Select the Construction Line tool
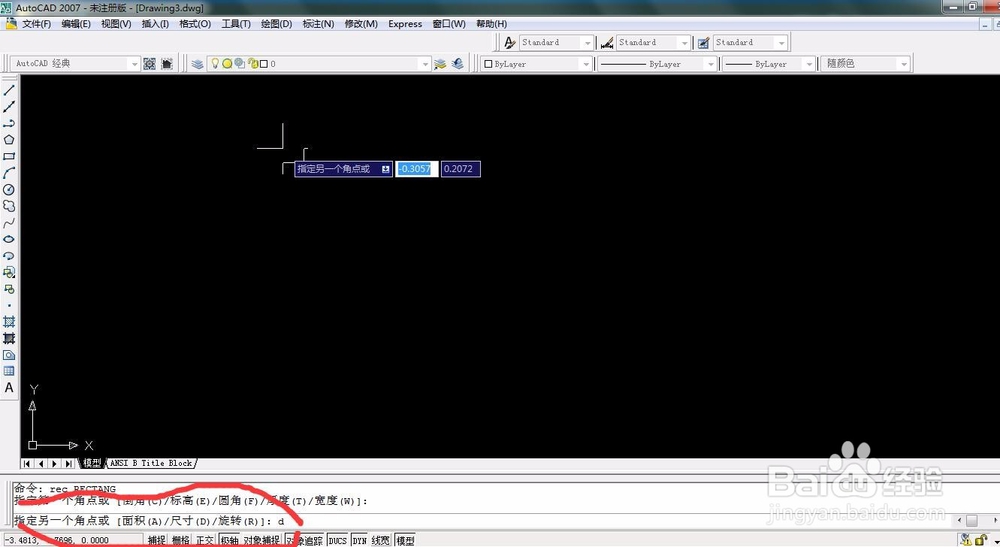The image size is (1000, 547). click(x=9, y=107)
